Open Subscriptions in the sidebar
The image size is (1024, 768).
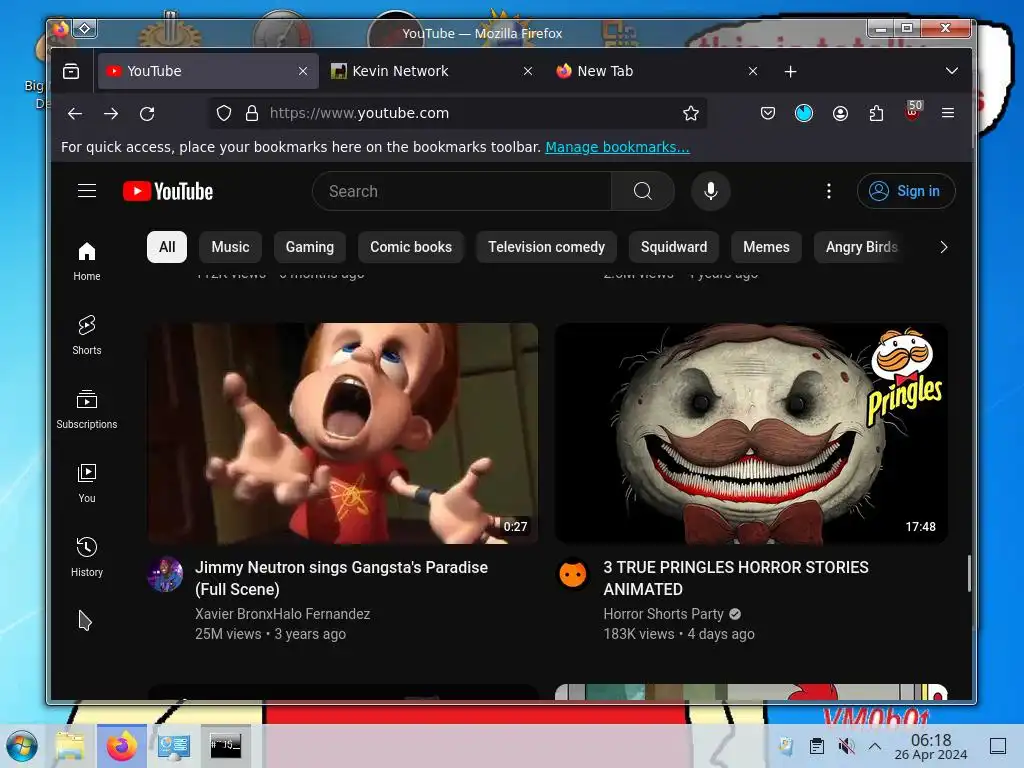[87, 409]
